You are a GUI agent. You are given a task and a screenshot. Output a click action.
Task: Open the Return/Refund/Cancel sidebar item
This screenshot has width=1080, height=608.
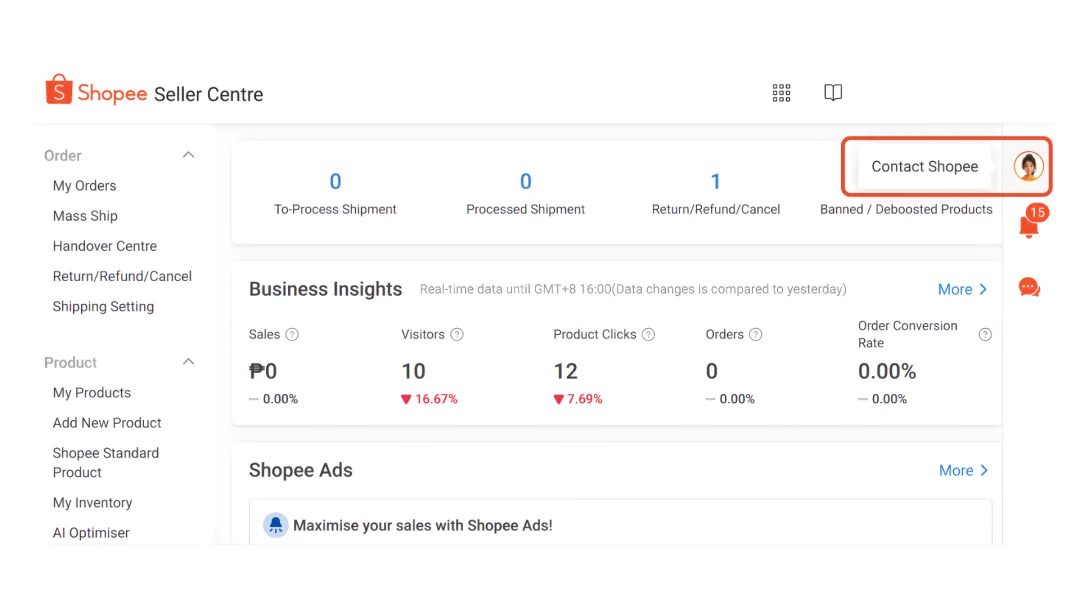(x=122, y=276)
